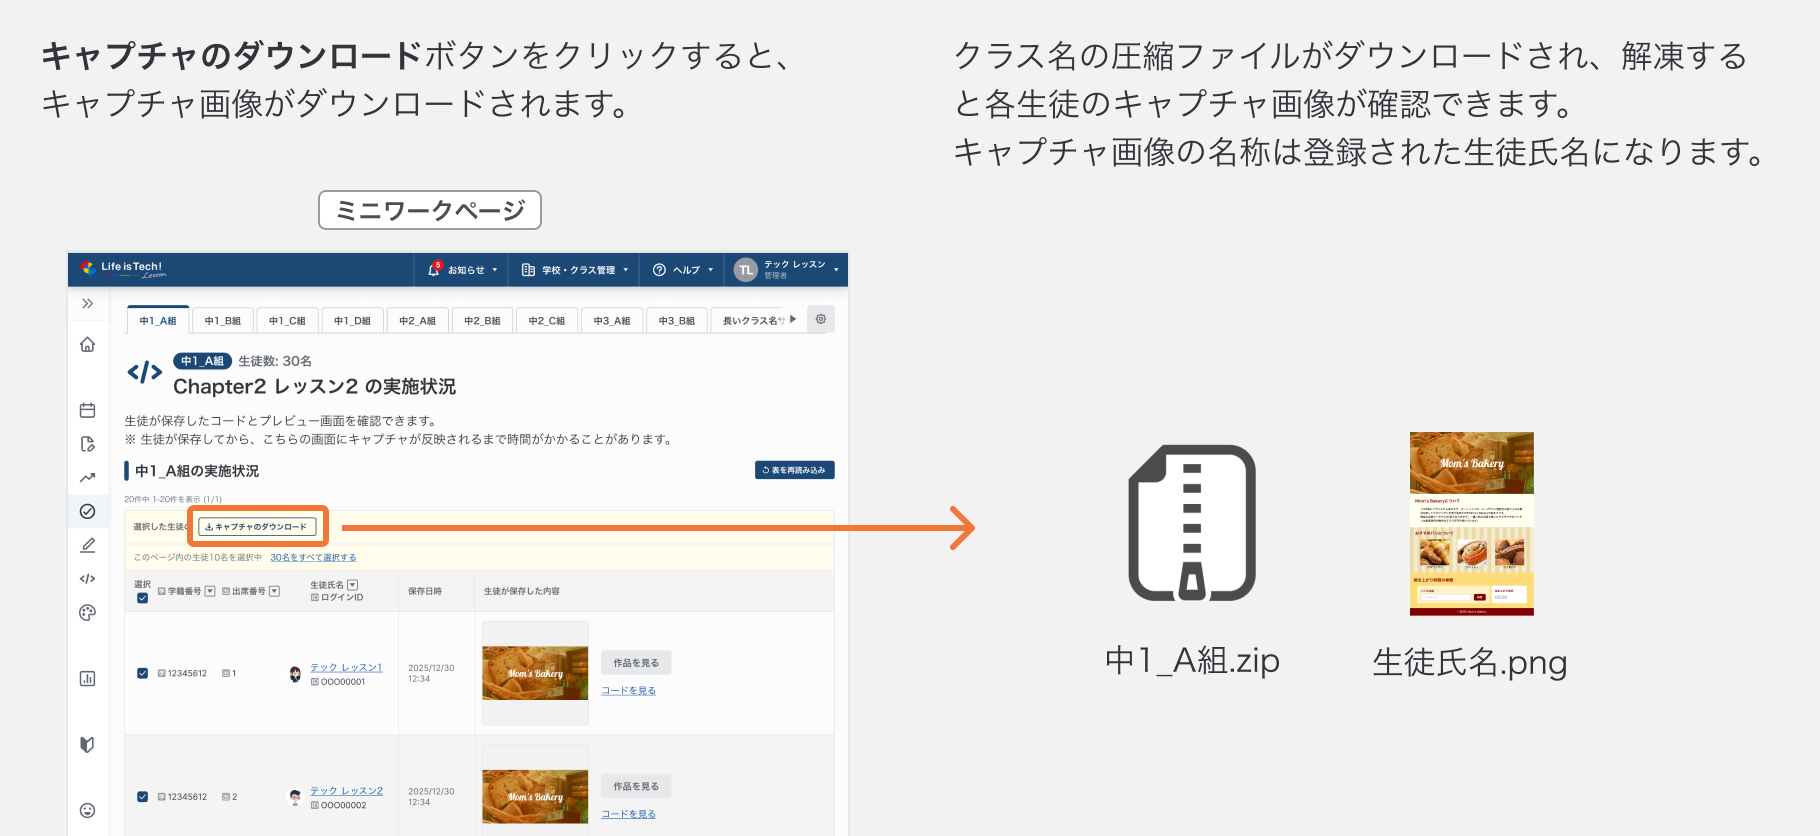1820x836 pixels.
Task: Click the 中1_A組.zip file icon
Action: click(1192, 523)
